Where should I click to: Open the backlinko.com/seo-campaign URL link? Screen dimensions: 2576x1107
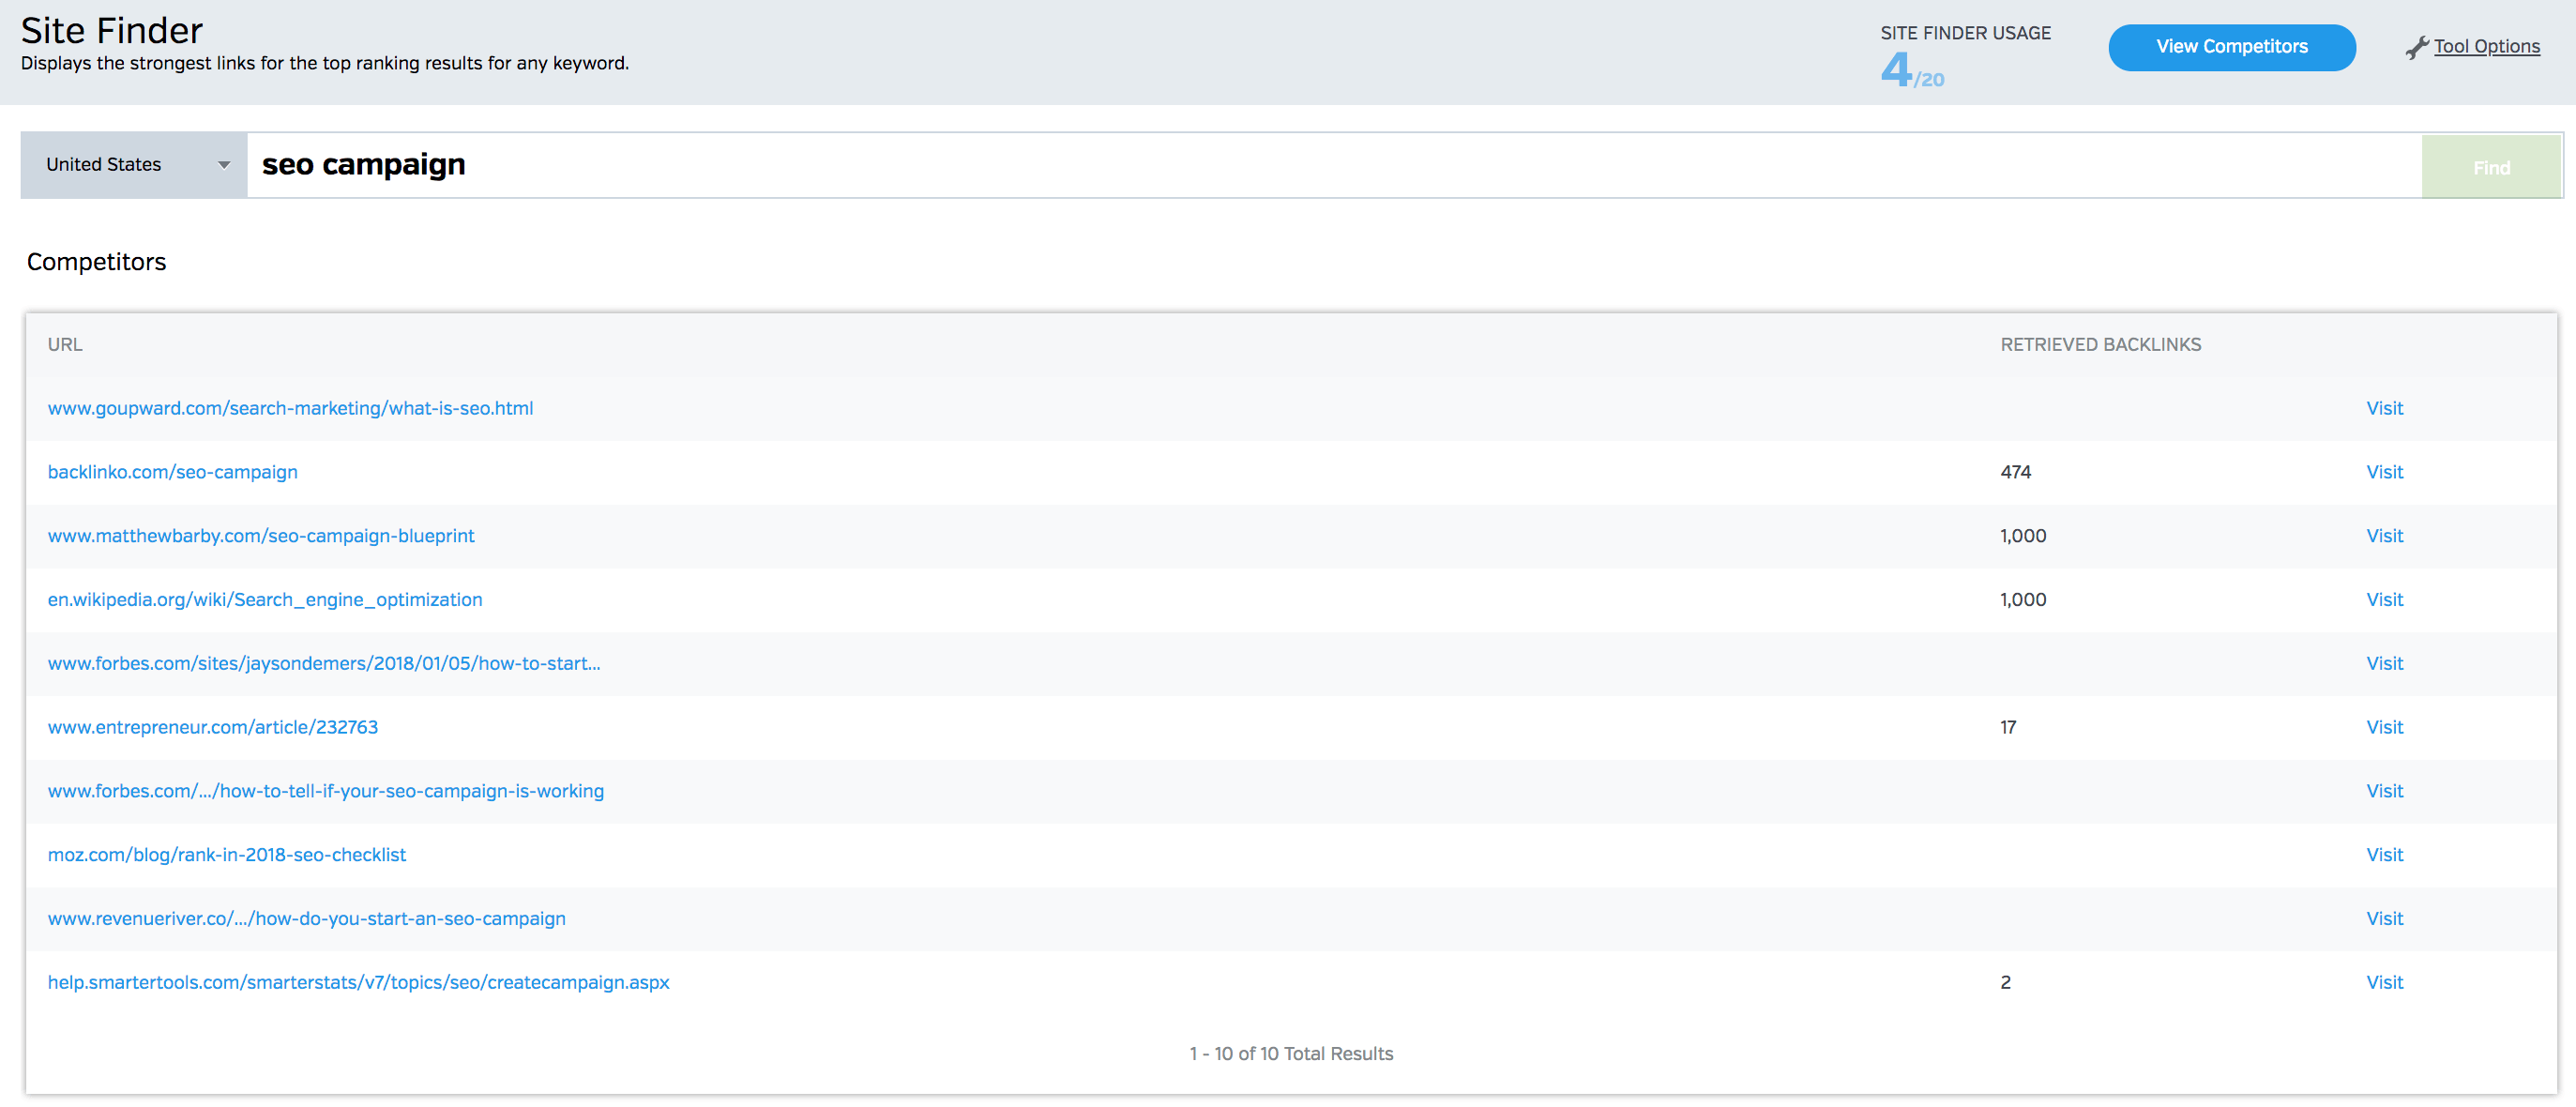coord(172,472)
